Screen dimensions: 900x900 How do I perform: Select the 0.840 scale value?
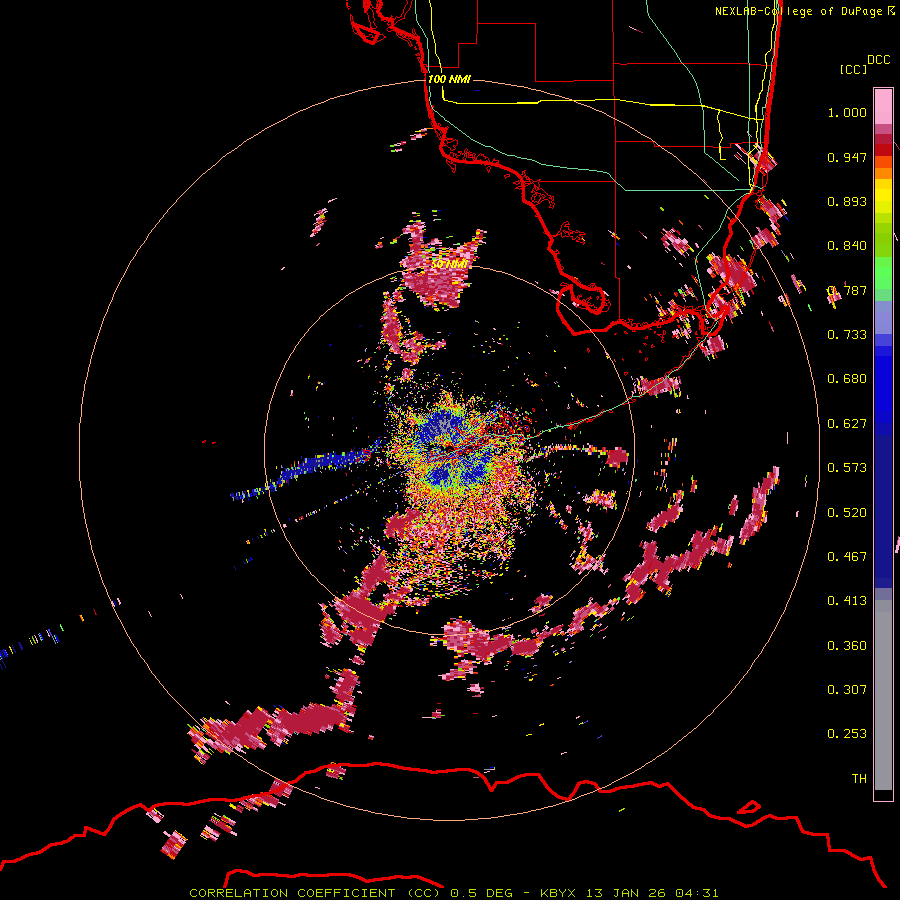pos(847,246)
